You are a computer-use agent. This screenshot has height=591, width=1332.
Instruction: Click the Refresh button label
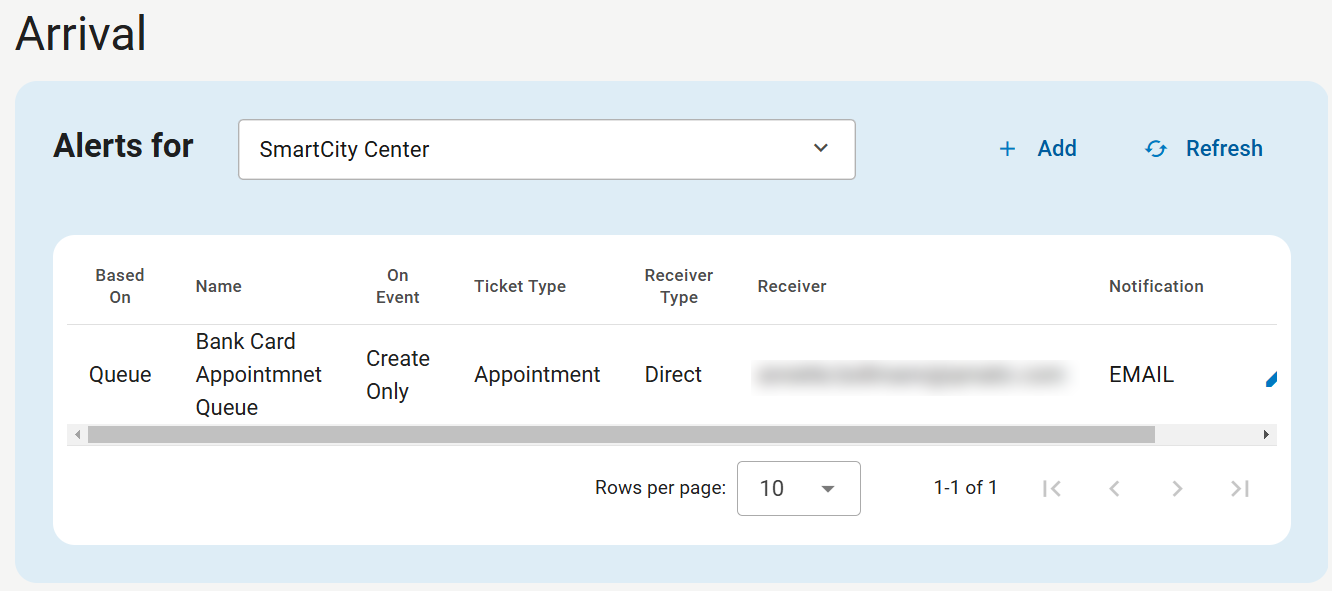1224,149
